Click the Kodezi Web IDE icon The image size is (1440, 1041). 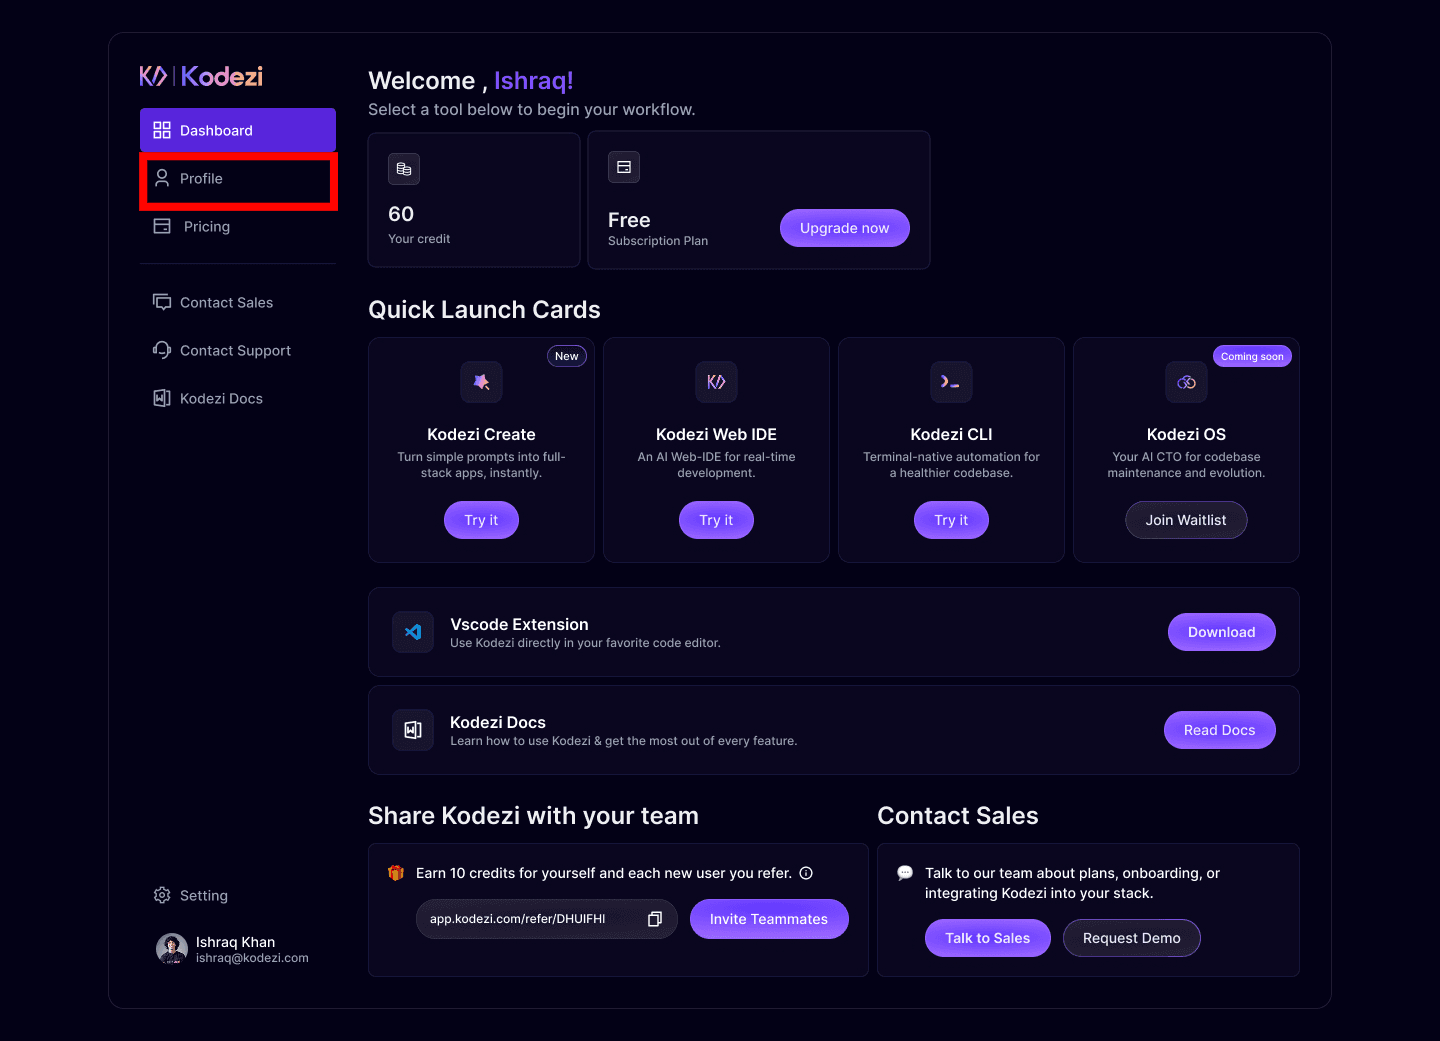pyautogui.click(x=716, y=382)
